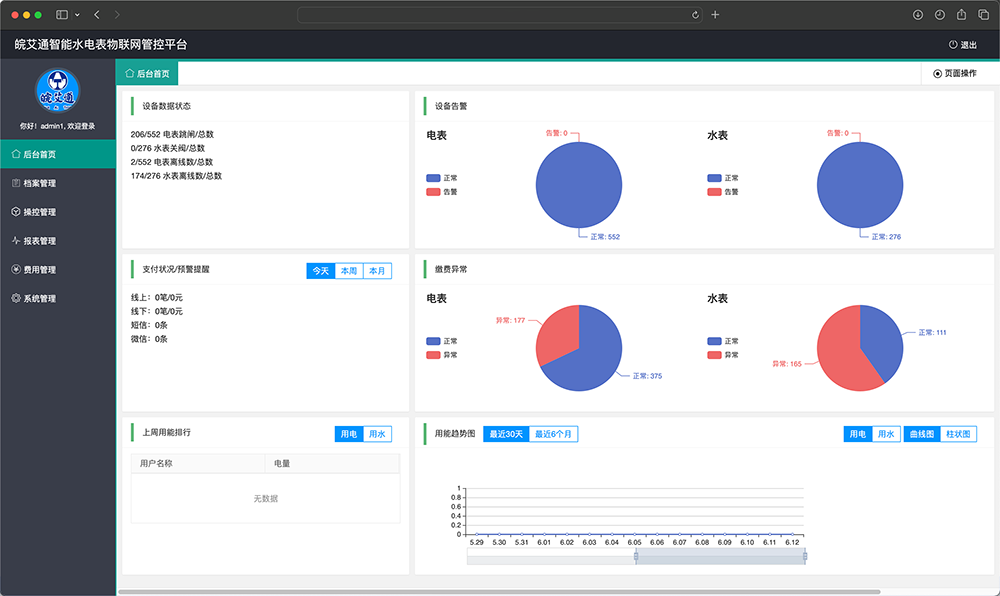Open the Safari downloads icon

pyautogui.click(x=918, y=15)
